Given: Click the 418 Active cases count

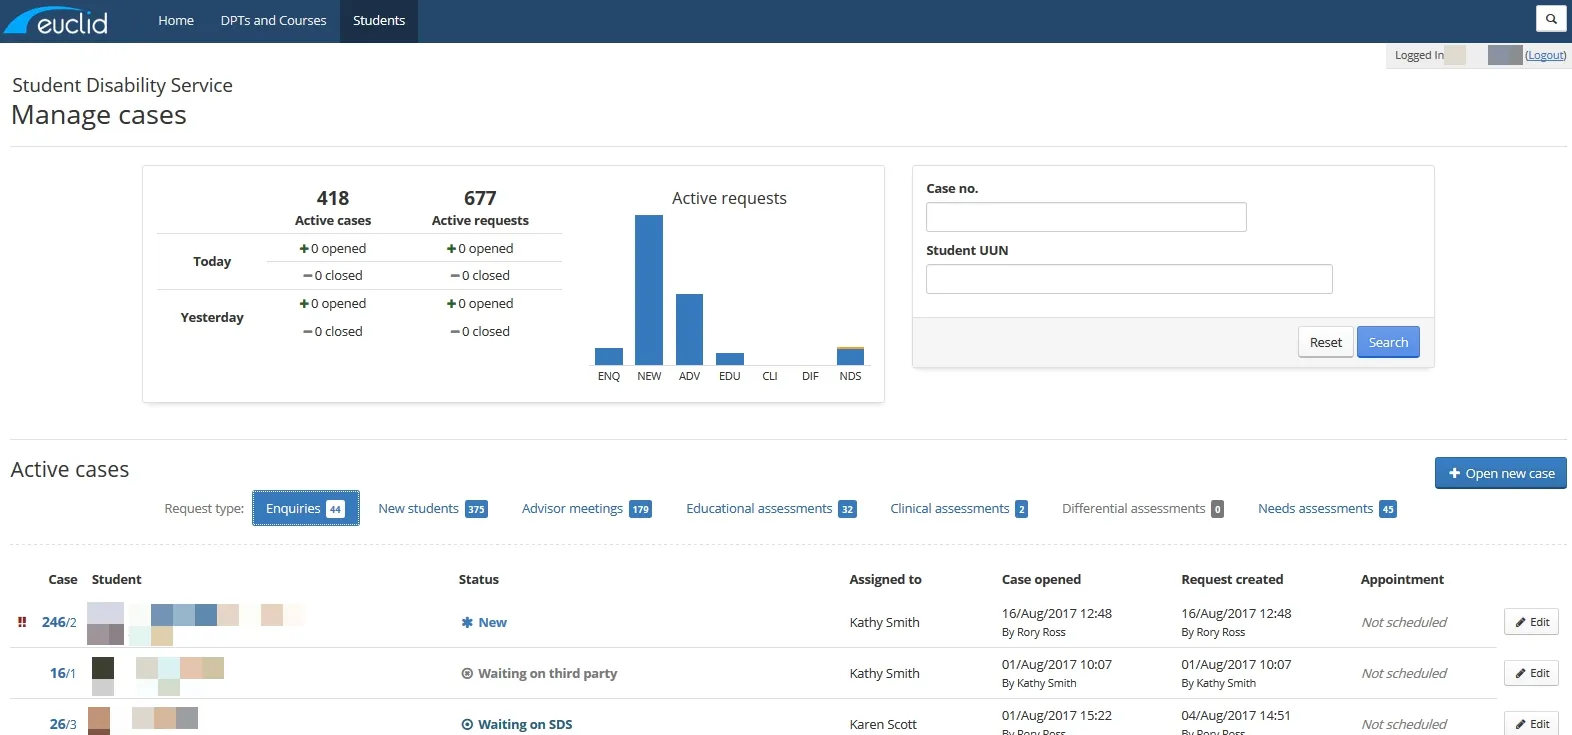Looking at the screenshot, I should pos(333,198).
